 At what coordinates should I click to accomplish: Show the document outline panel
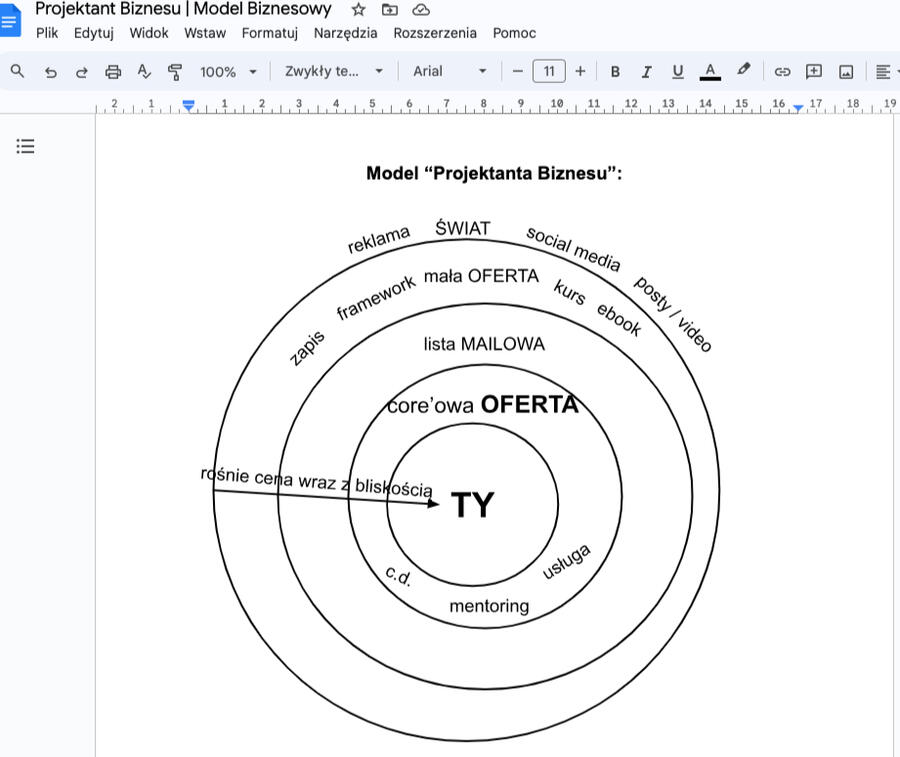[x=26, y=147]
